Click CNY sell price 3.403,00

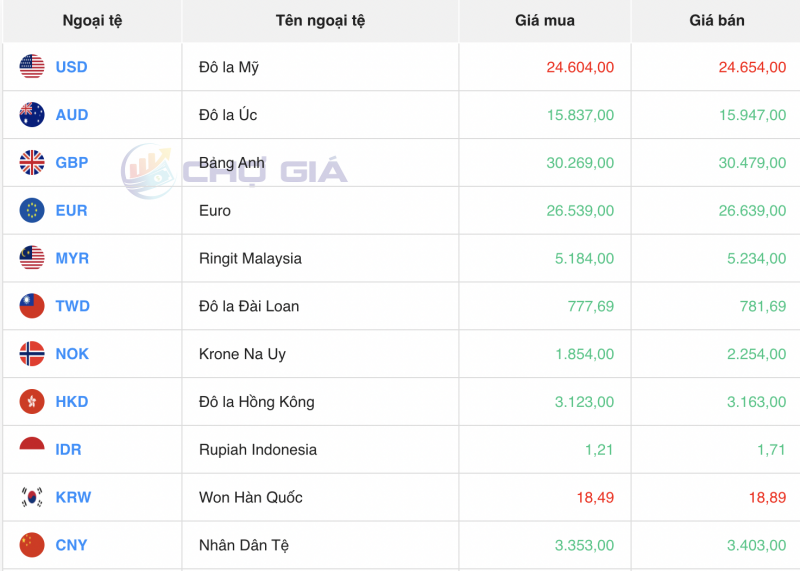tap(757, 545)
